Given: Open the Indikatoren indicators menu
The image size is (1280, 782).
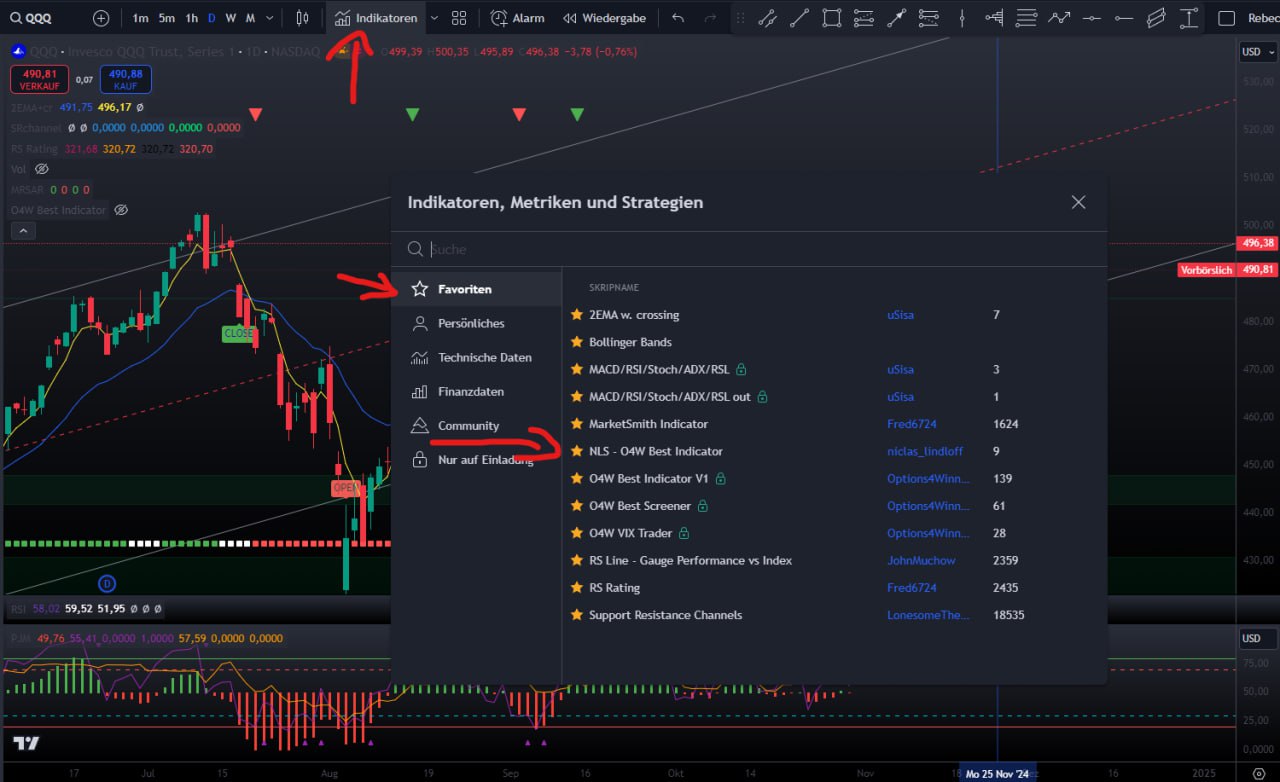Looking at the screenshot, I should click(x=376, y=18).
